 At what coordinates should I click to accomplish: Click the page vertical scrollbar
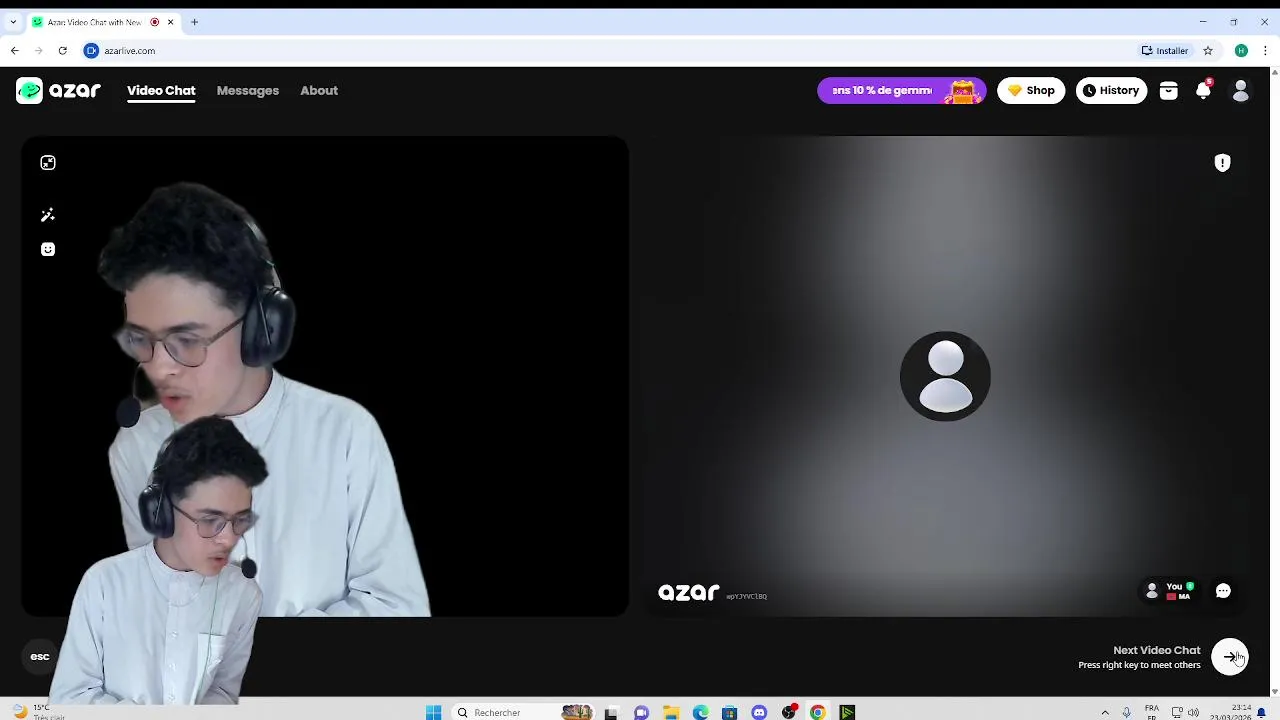click(x=1274, y=380)
